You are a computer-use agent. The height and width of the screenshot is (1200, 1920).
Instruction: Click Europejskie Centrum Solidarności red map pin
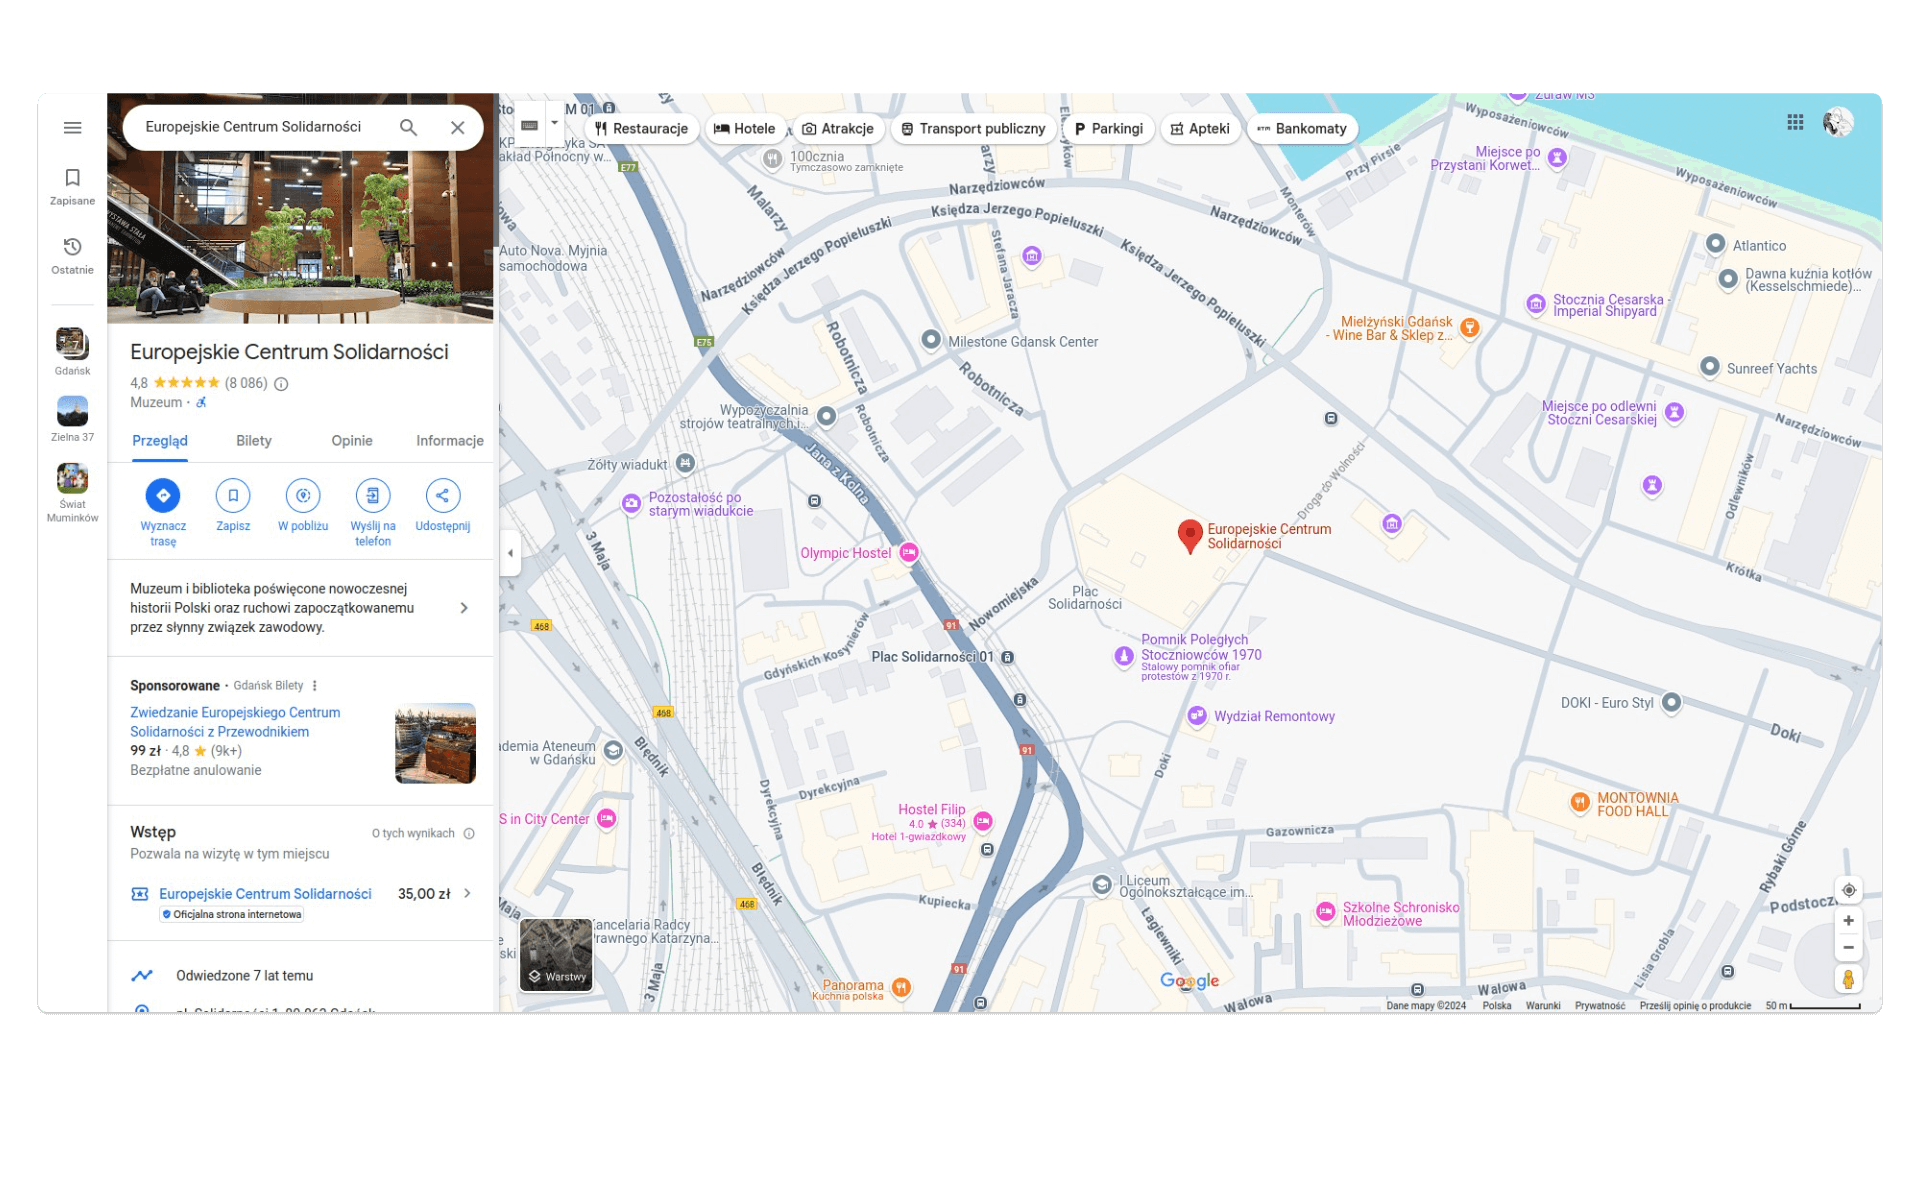pos(1189,535)
